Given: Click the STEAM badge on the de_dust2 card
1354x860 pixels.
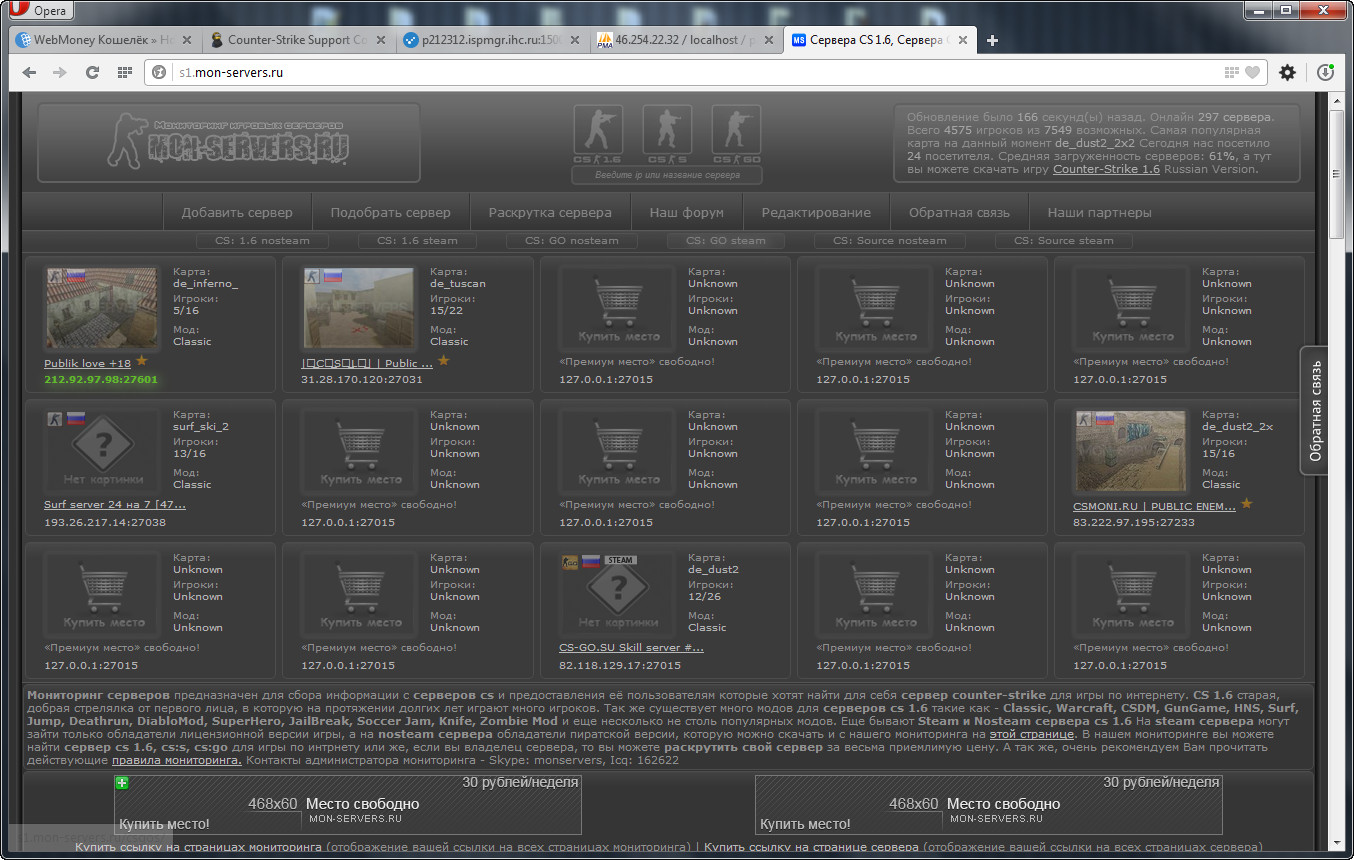Looking at the screenshot, I should 621,560.
